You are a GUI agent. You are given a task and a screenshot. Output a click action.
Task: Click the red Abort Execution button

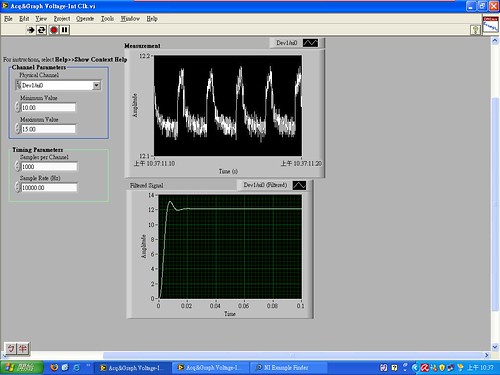54,30
